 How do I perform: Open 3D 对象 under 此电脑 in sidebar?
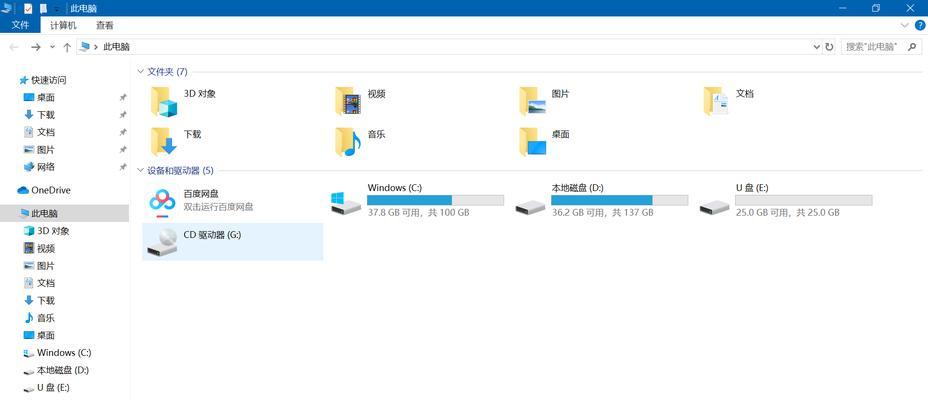point(53,231)
